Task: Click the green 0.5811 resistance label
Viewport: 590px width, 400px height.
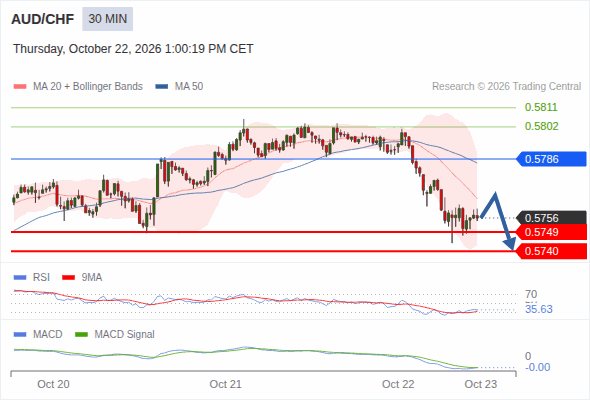Action: [x=541, y=107]
